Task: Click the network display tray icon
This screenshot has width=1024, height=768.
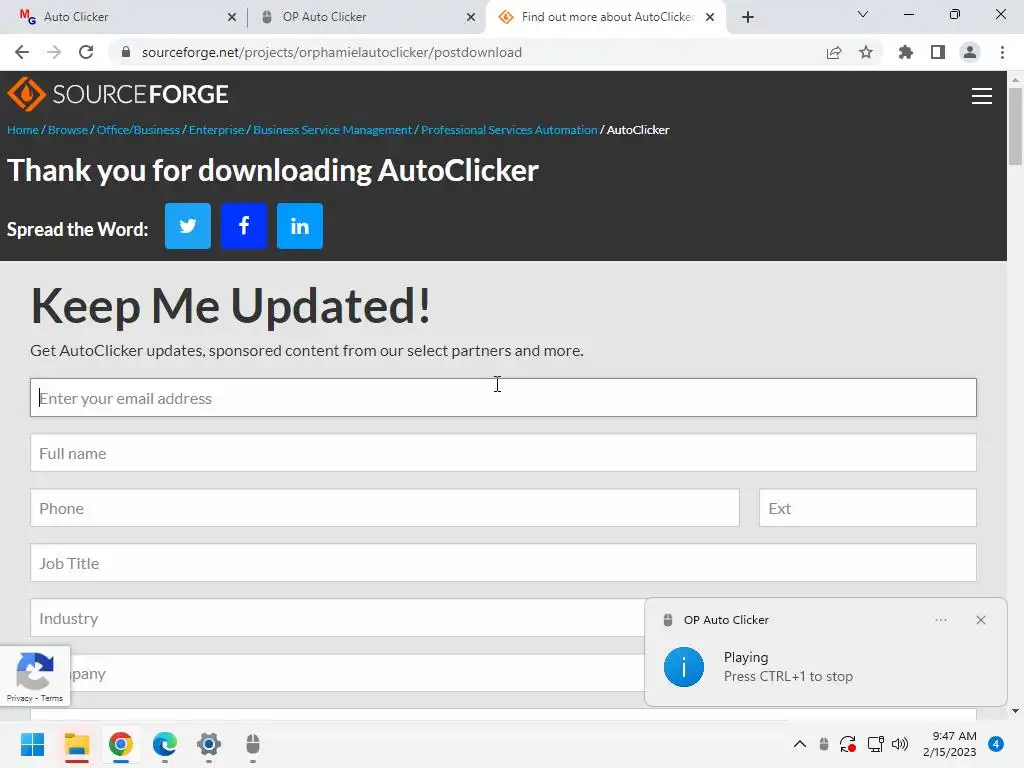Action: pyautogui.click(x=875, y=744)
